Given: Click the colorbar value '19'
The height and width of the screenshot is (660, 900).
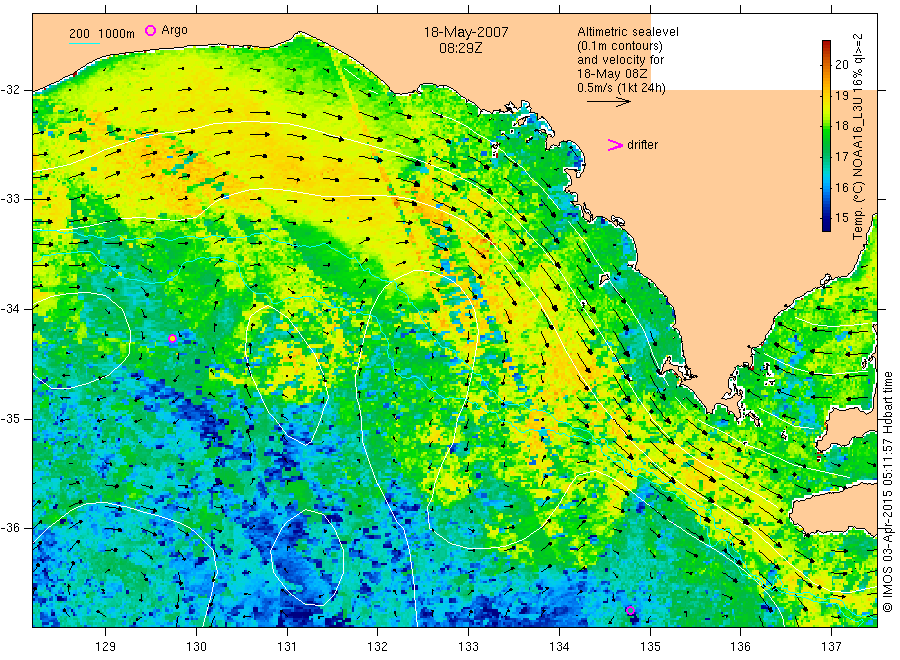Looking at the screenshot, I should 841,95.
